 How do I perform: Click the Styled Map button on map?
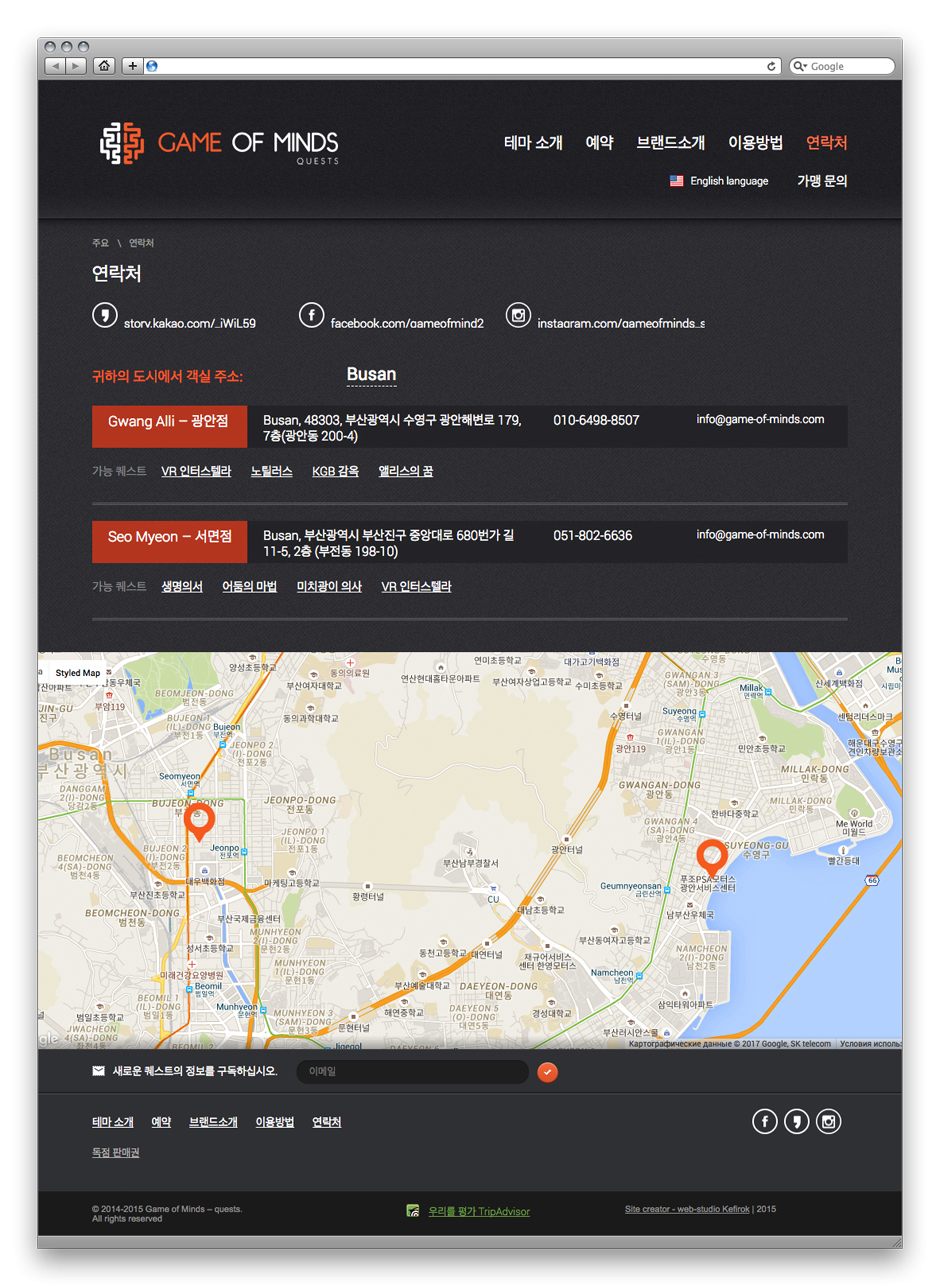(77, 673)
